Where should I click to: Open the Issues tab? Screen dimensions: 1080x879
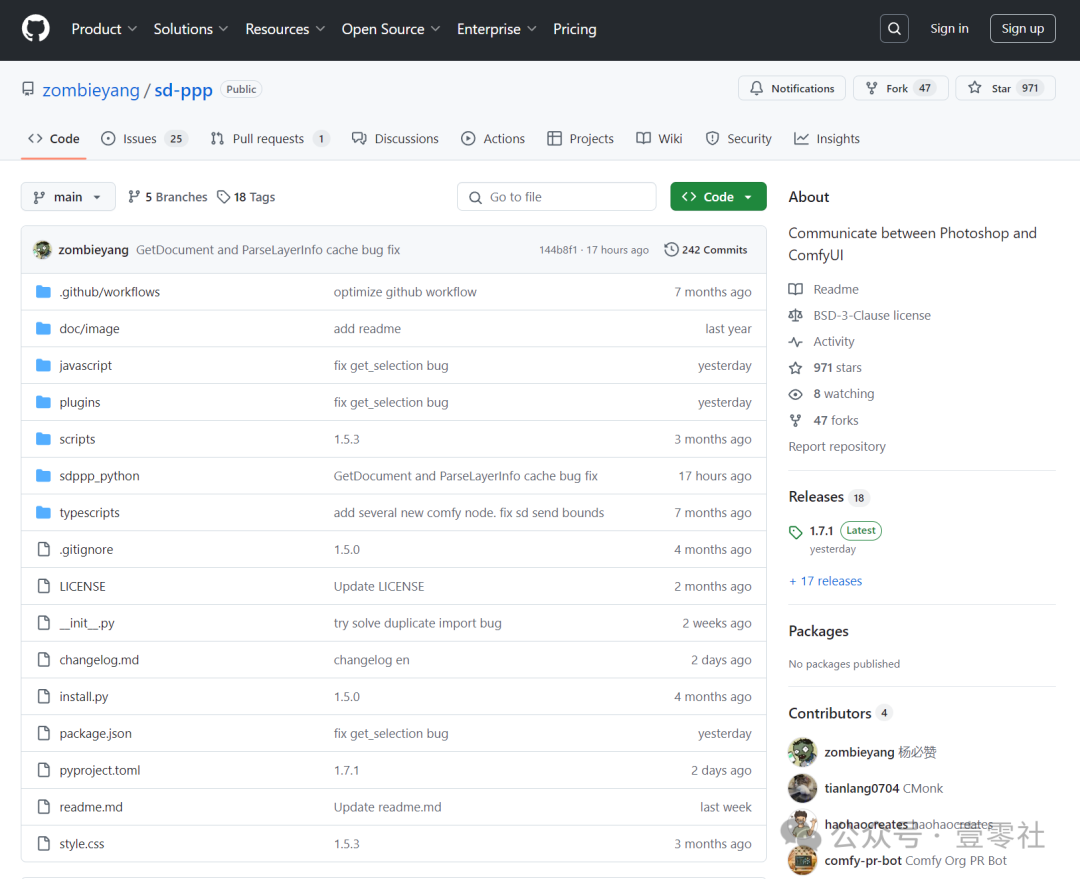pyautogui.click(x=144, y=138)
